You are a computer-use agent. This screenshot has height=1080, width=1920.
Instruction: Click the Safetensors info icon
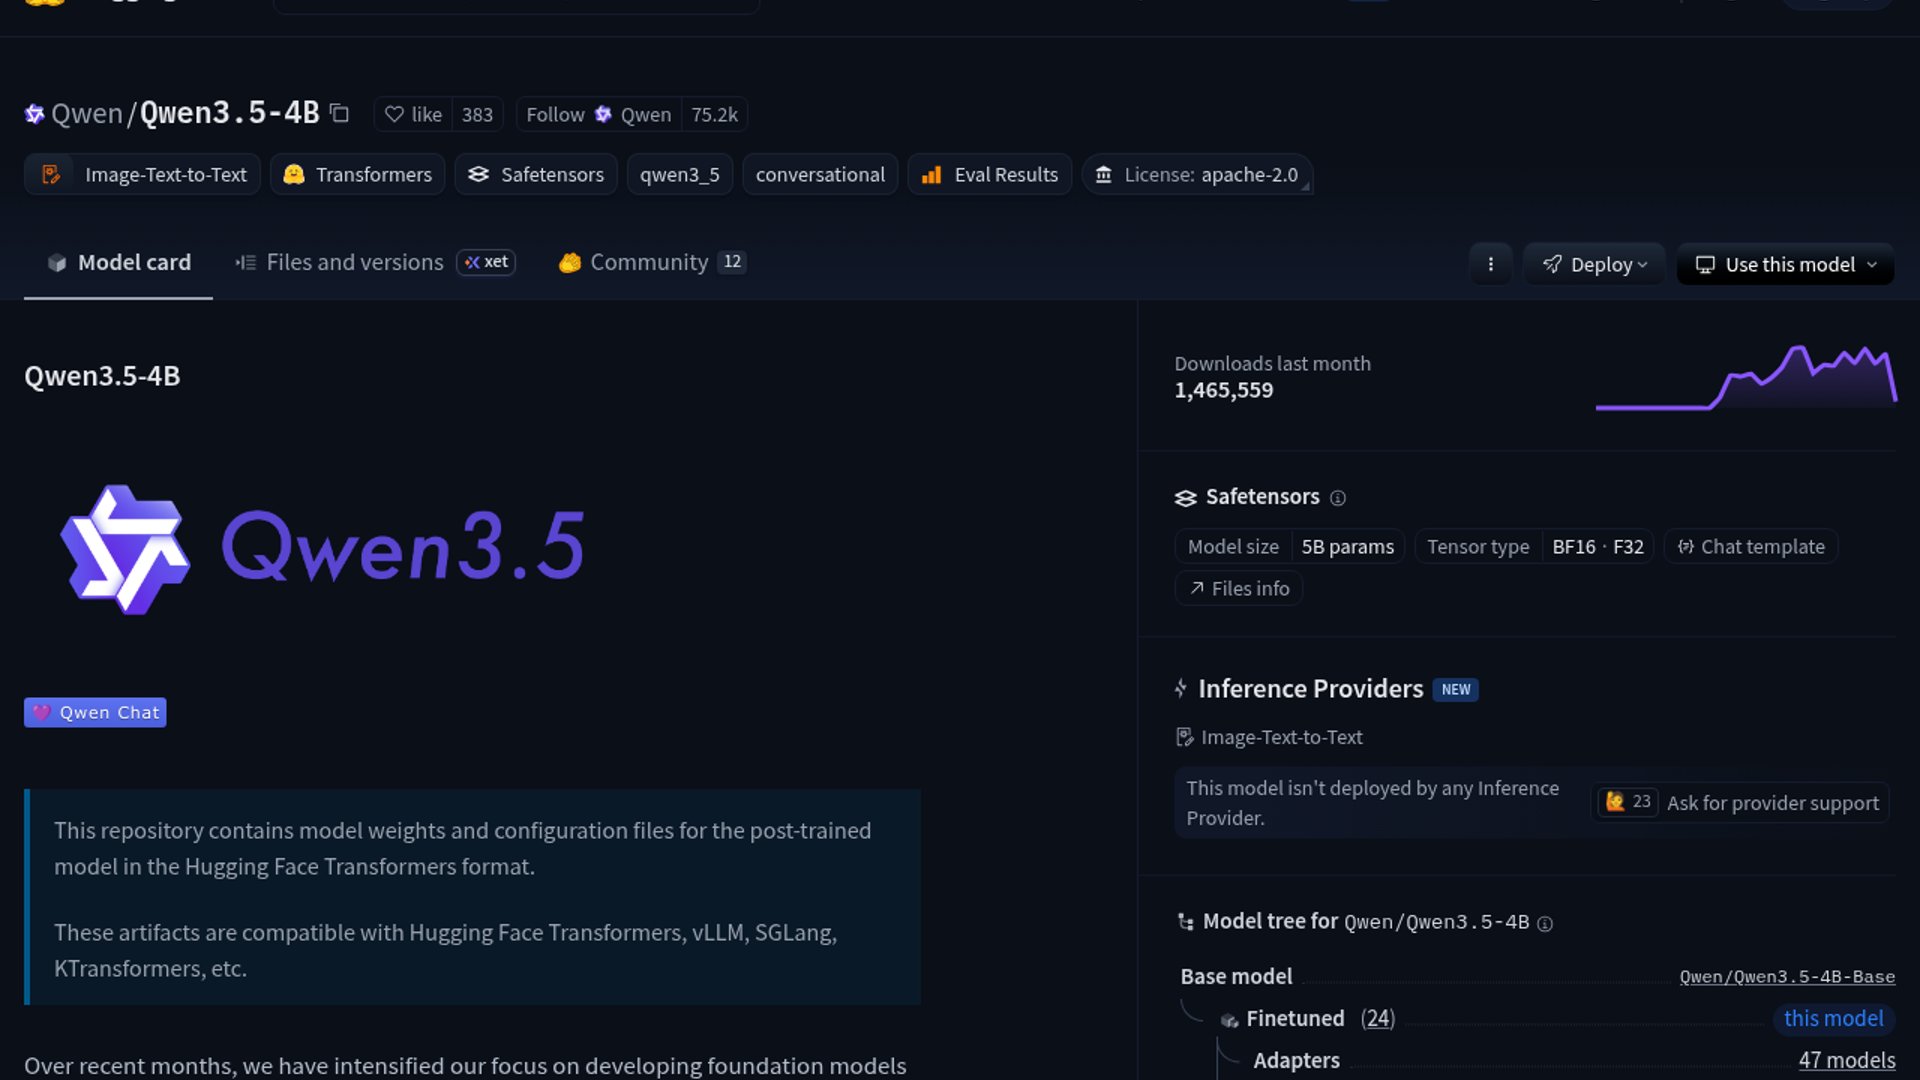[1338, 498]
